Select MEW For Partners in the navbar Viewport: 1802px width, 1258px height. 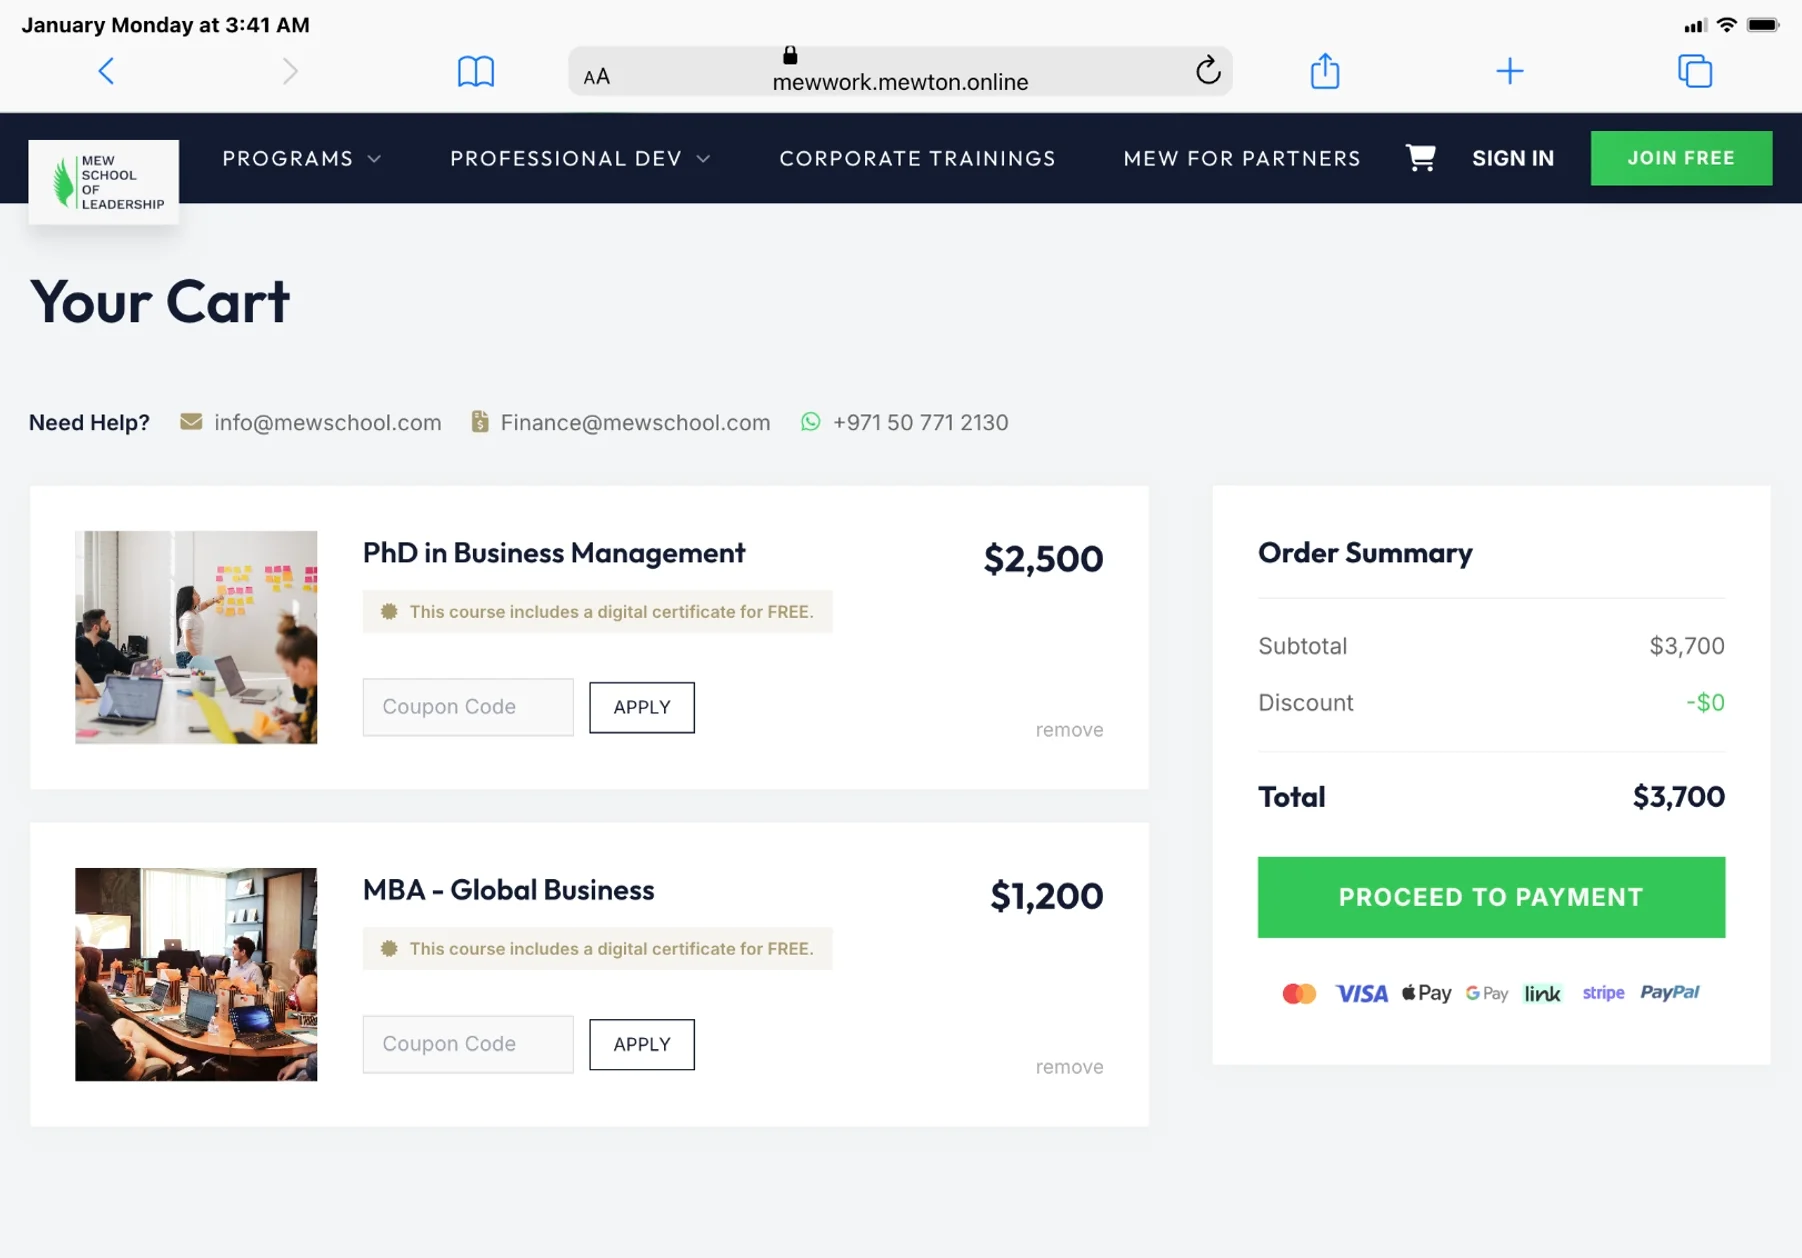pyautogui.click(x=1241, y=158)
